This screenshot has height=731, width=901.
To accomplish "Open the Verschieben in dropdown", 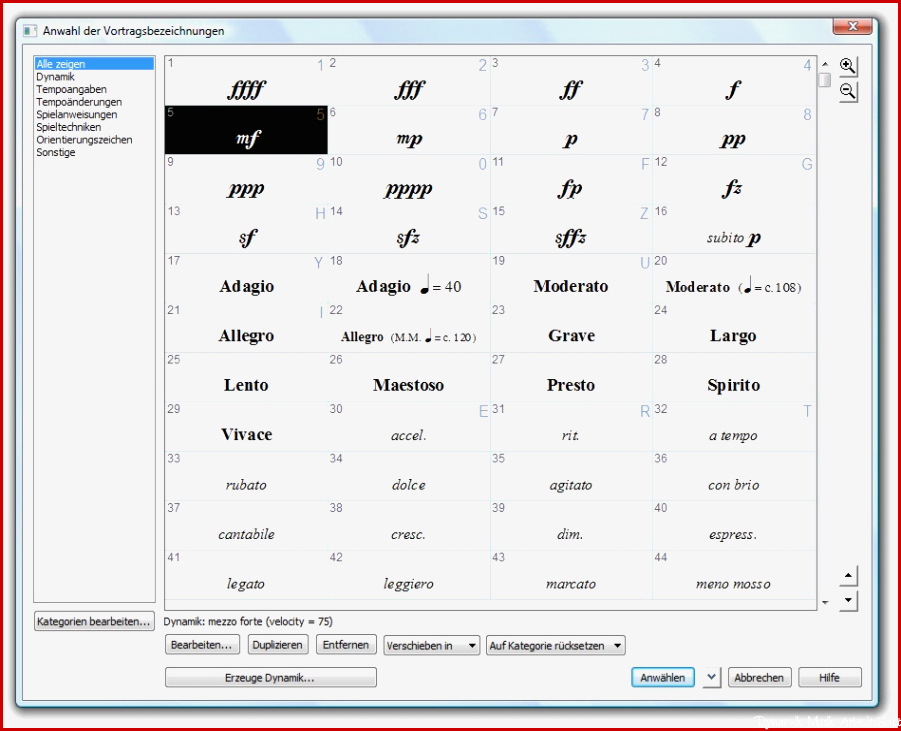I will pyautogui.click(x=432, y=645).
